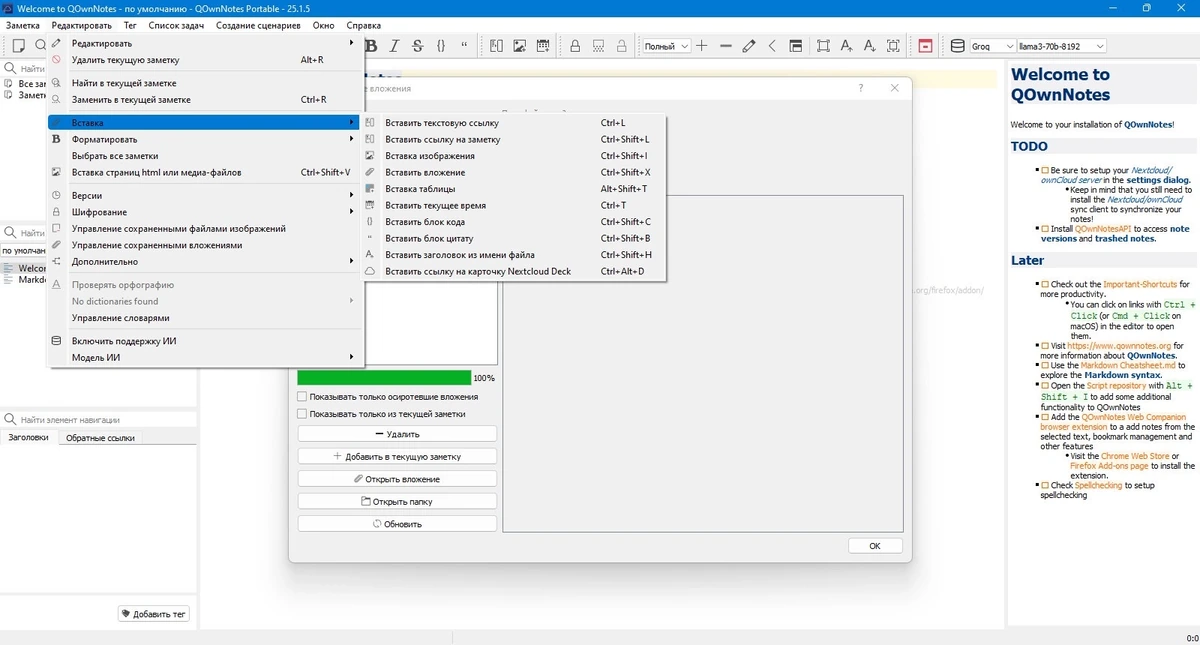
Task: Open the Groq AI backend dropdown
Action: (x=992, y=46)
